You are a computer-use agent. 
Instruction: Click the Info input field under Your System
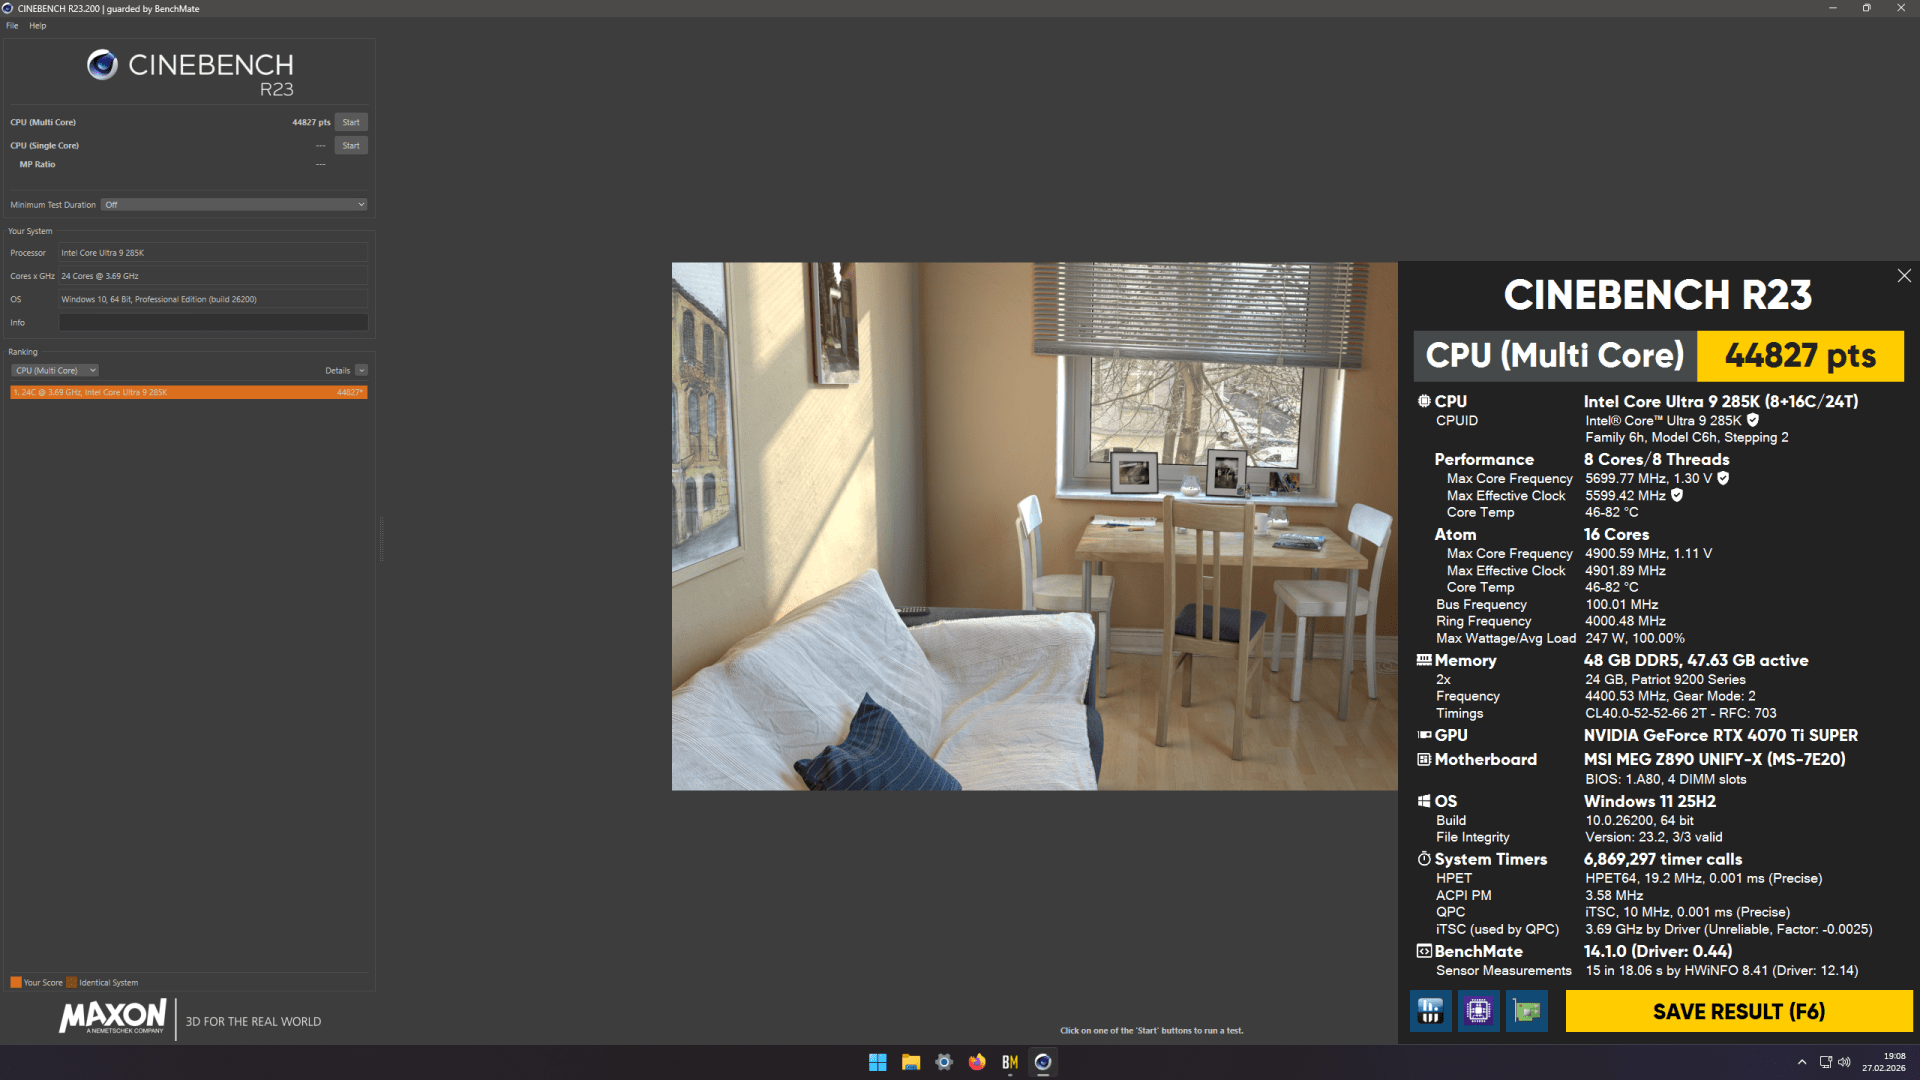tap(213, 322)
